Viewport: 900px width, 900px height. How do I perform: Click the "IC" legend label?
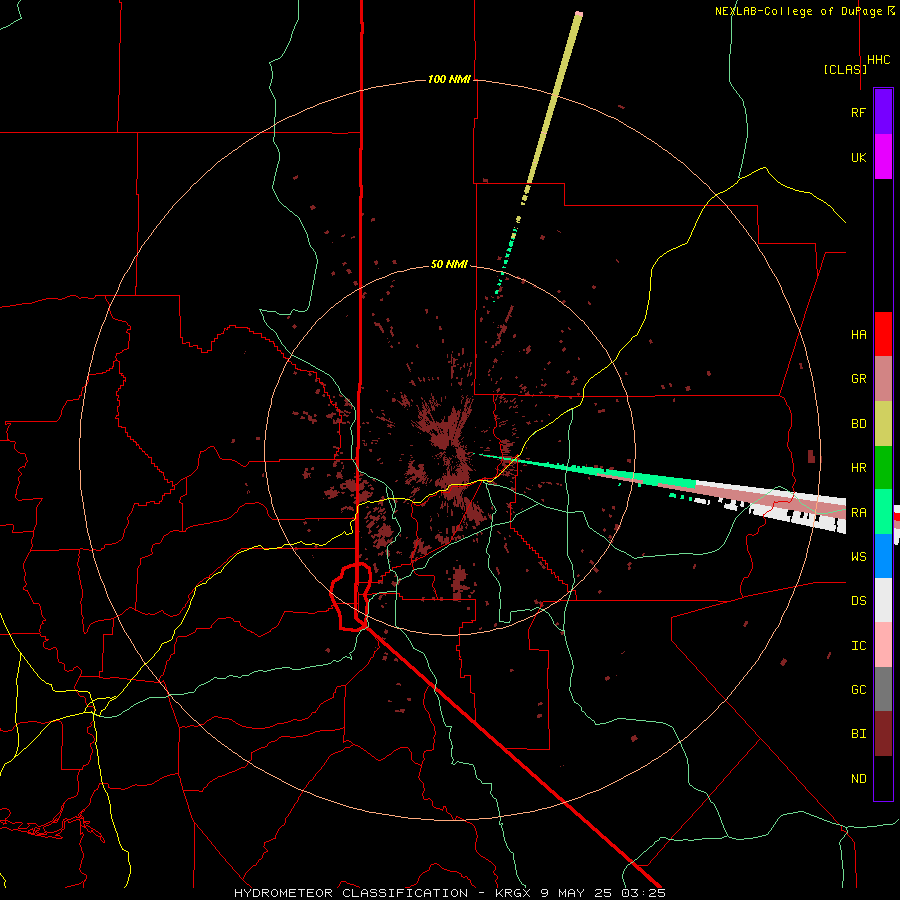858,645
